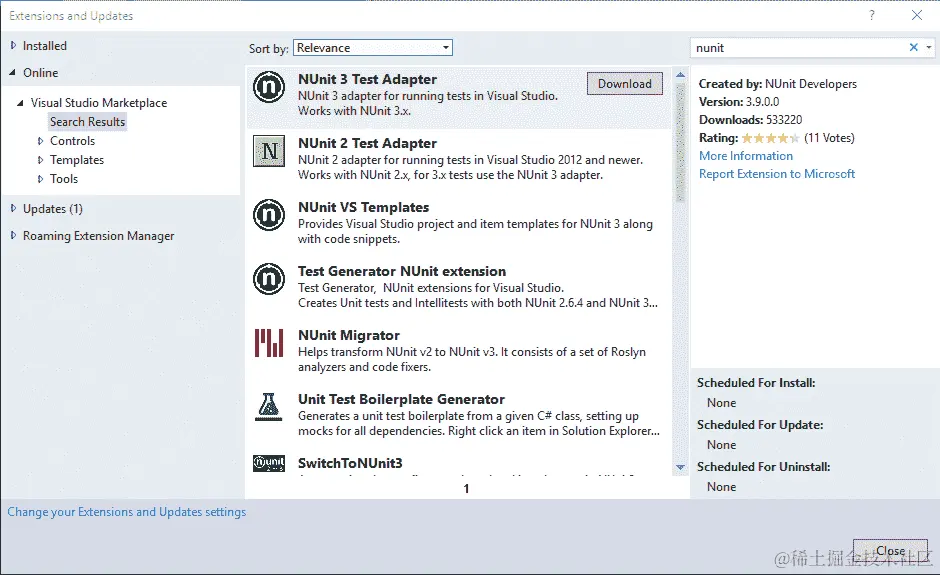Collapse the Online category
Viewport: 940px width, 575px height.
pos(13,73)
